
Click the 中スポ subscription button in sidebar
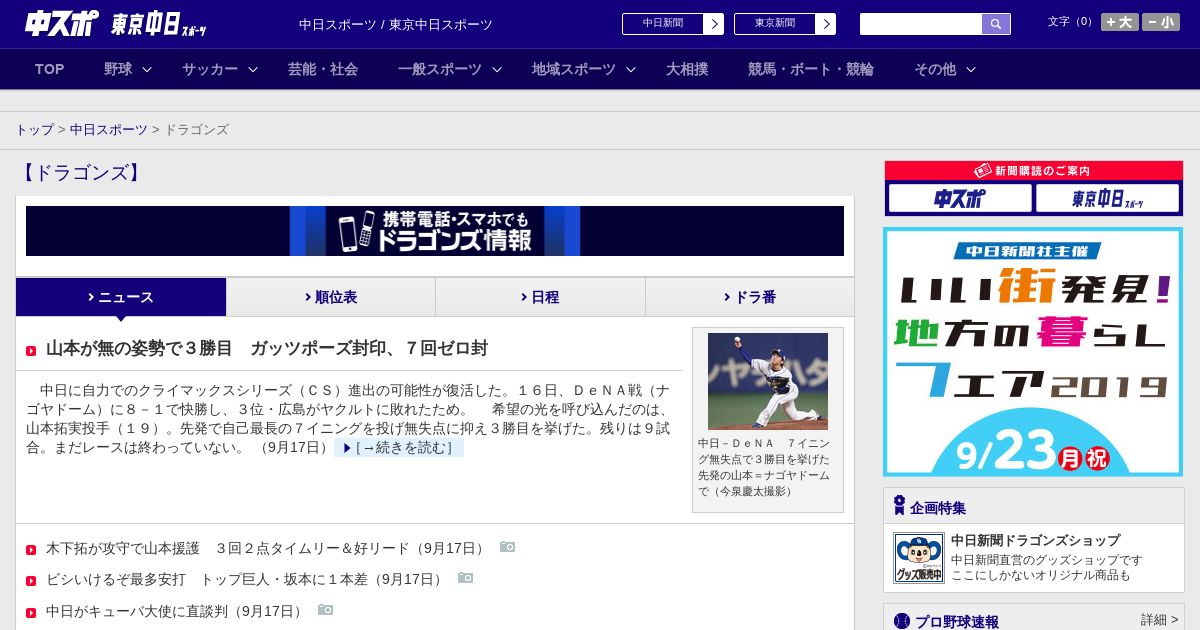point(960,198)
